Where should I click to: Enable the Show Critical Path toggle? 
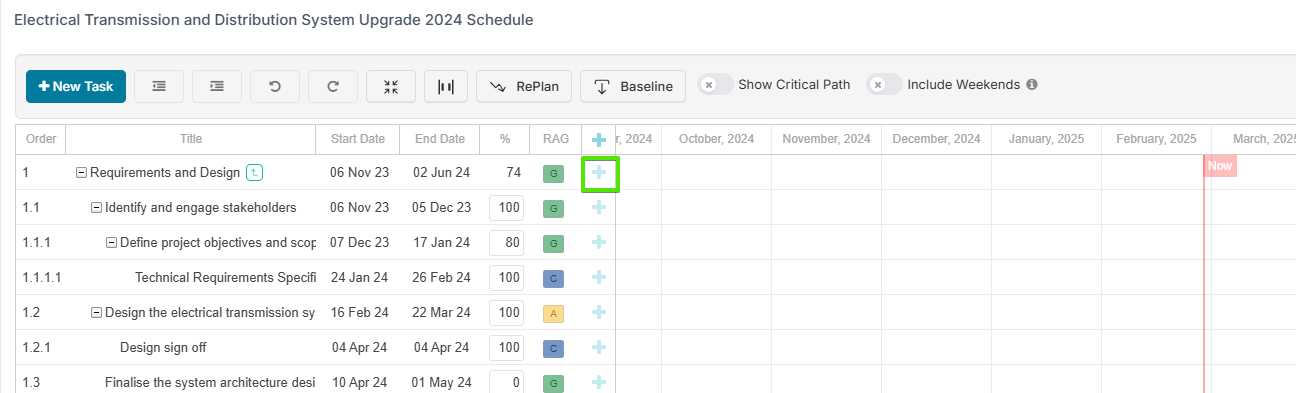(715, 85)
